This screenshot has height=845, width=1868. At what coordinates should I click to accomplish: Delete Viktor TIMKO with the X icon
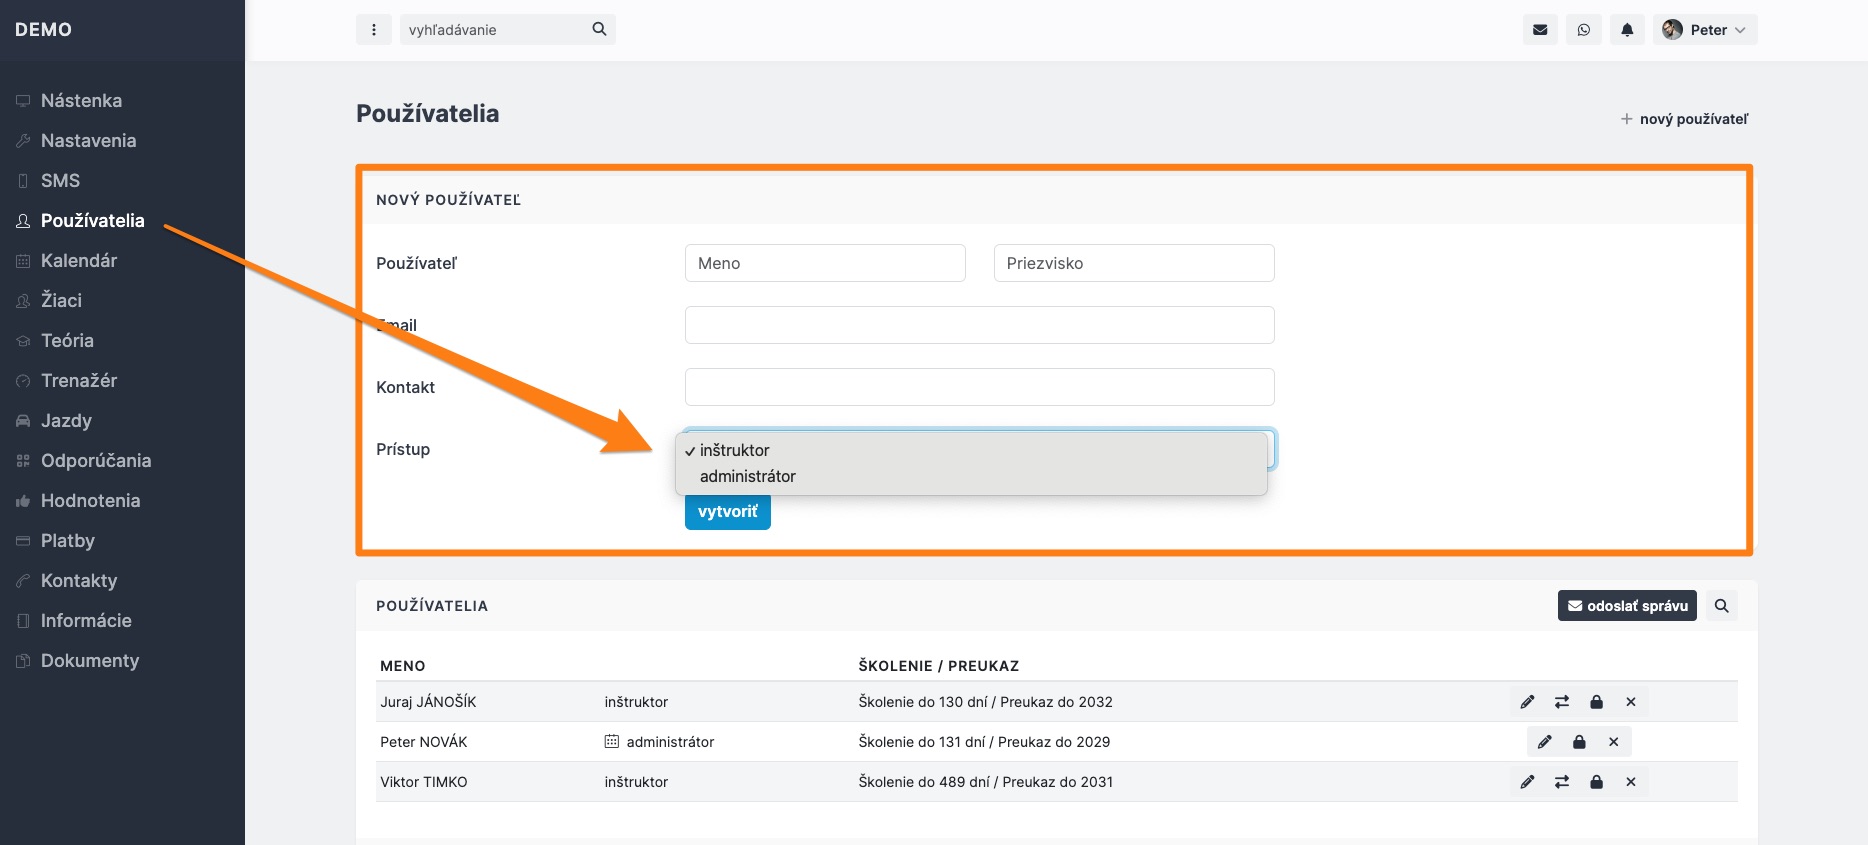click(1631, 782)
